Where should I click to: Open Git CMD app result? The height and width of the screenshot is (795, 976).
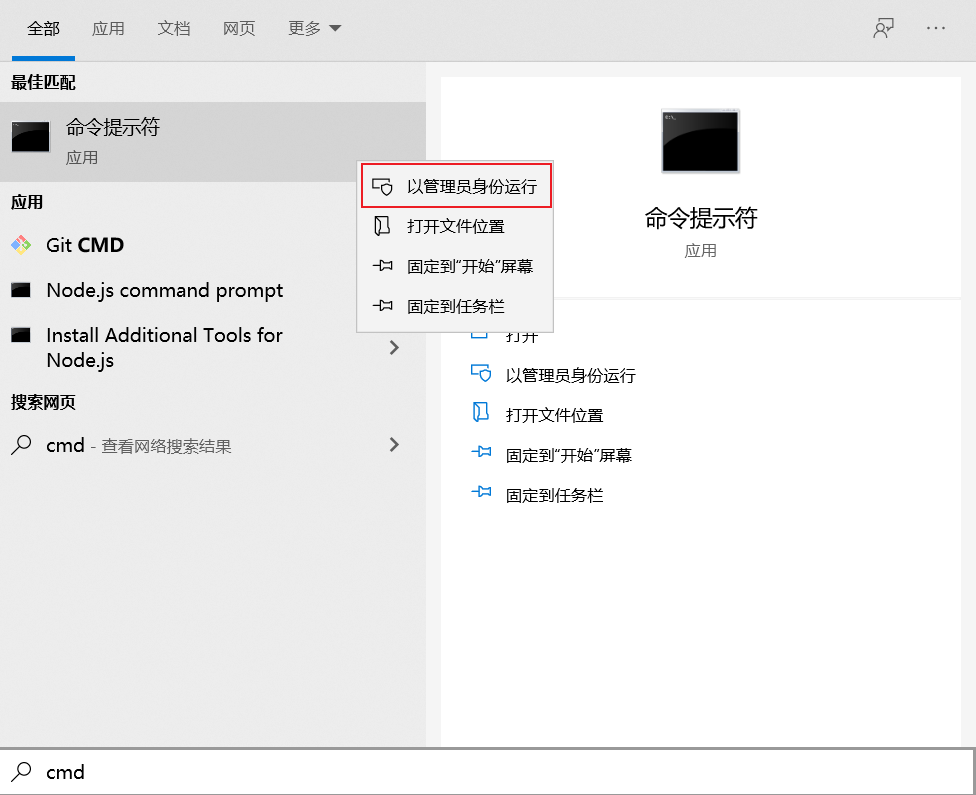pos(213,245)
